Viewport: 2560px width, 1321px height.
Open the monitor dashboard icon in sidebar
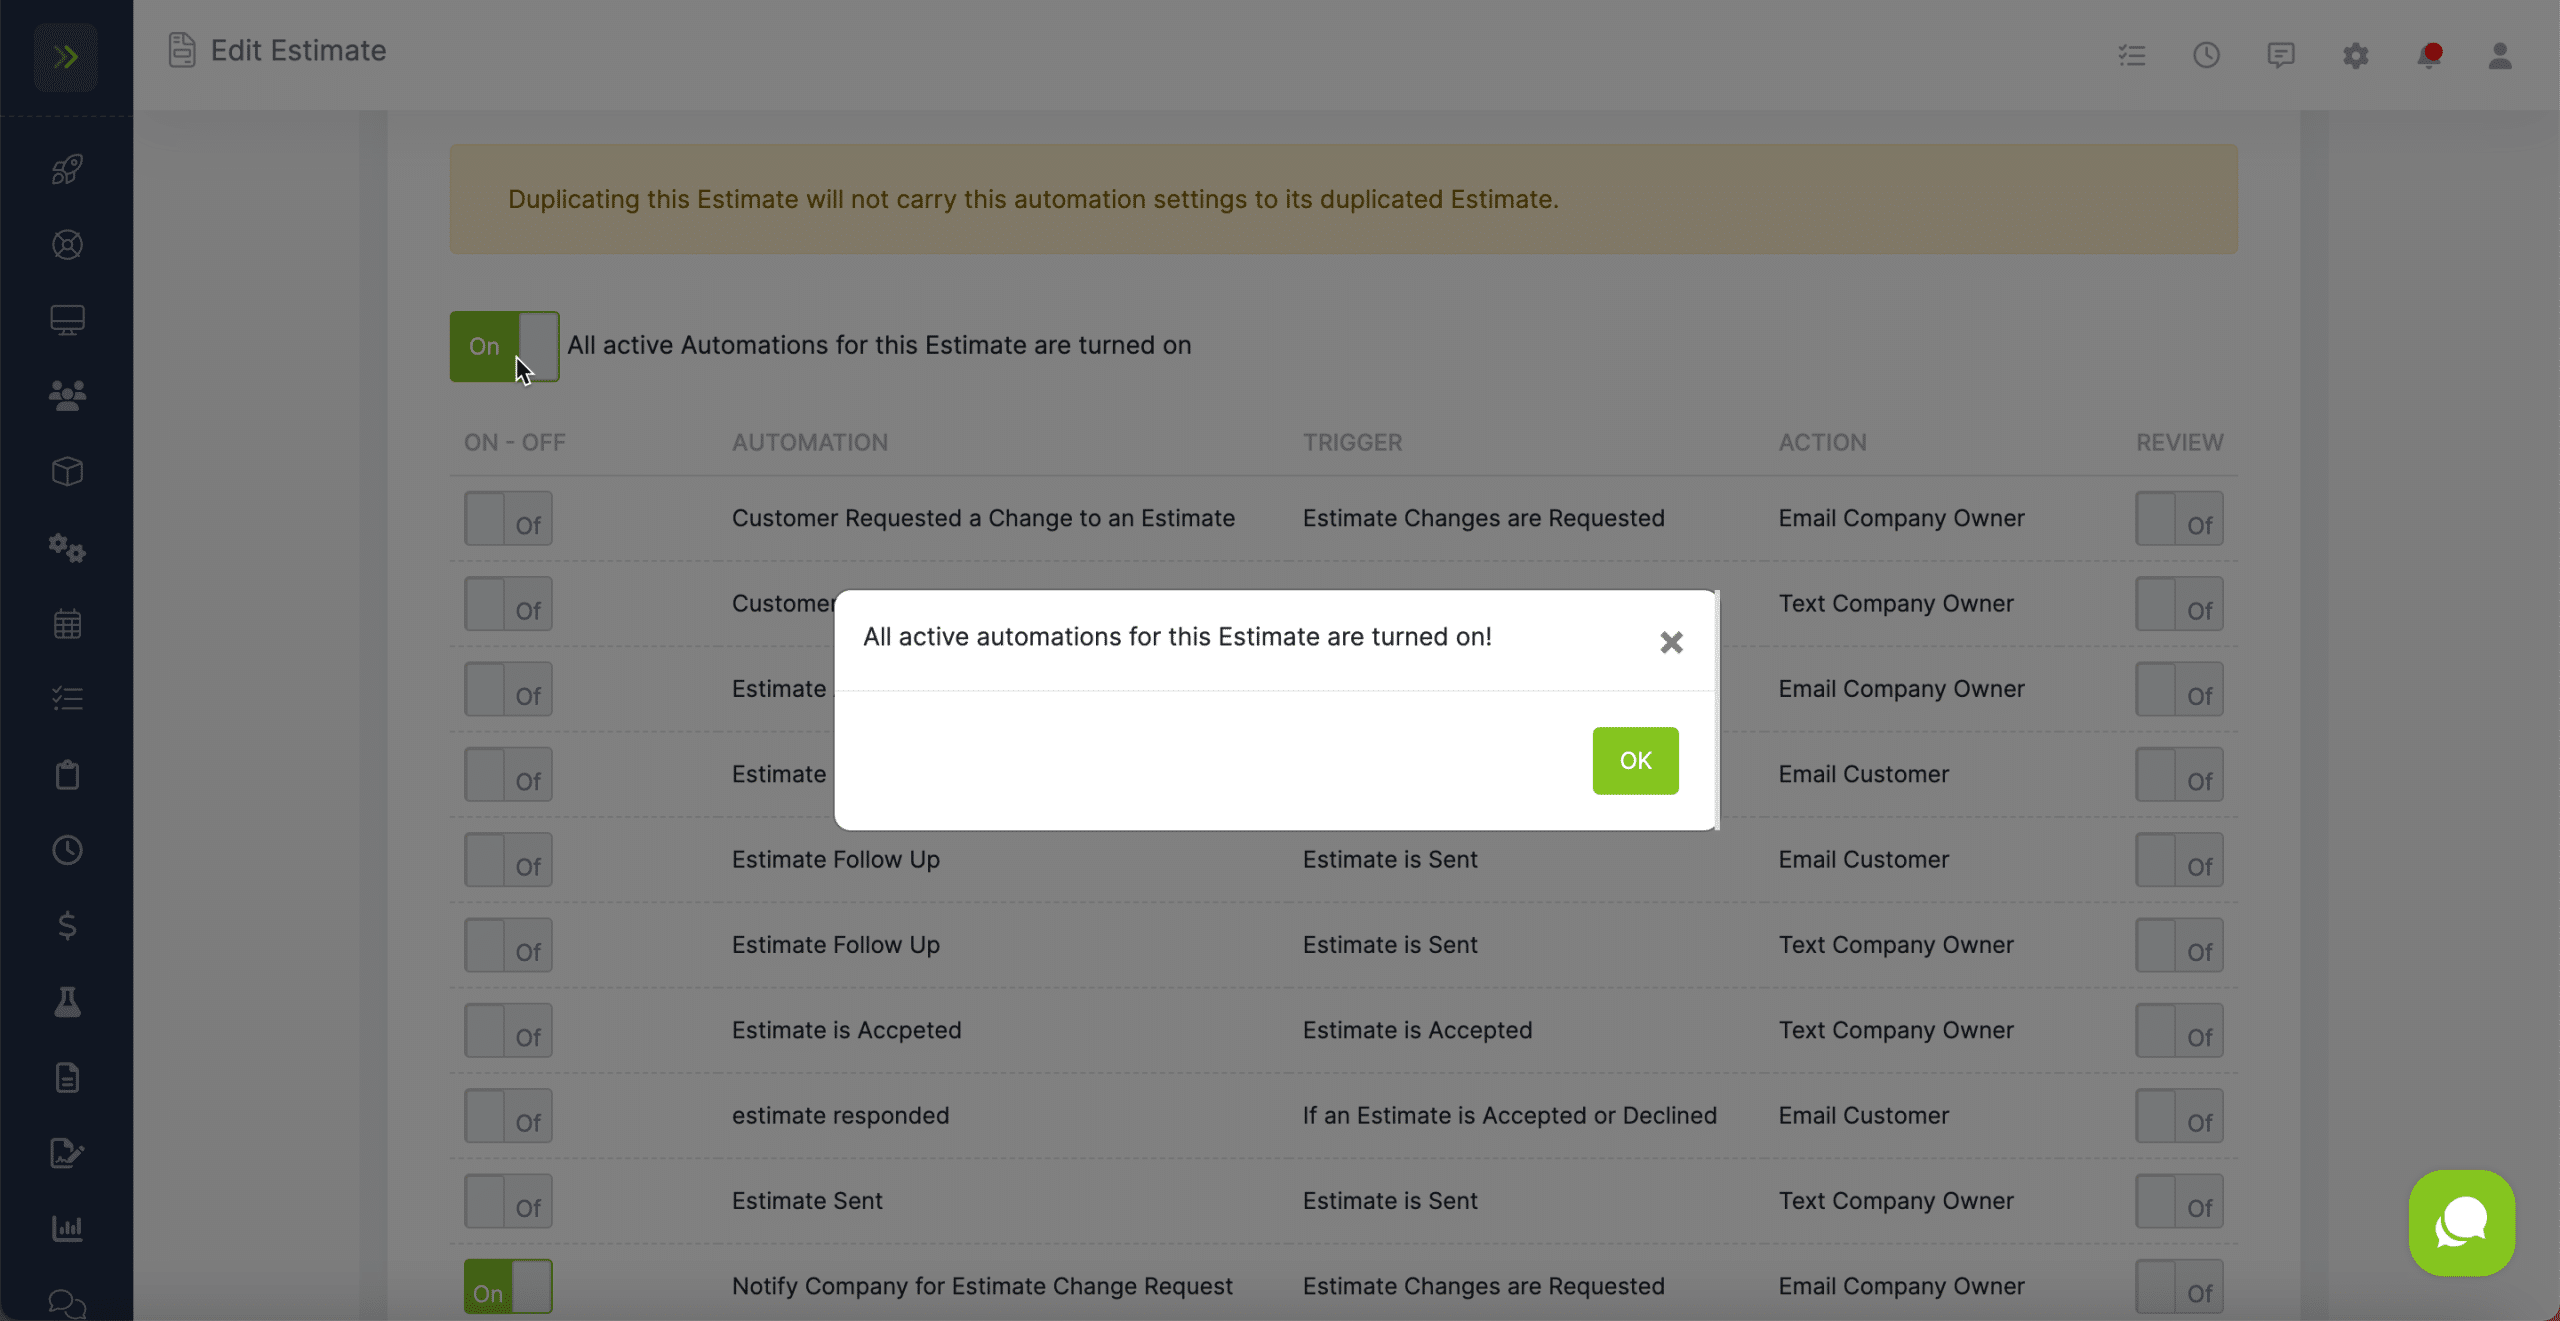67,320
